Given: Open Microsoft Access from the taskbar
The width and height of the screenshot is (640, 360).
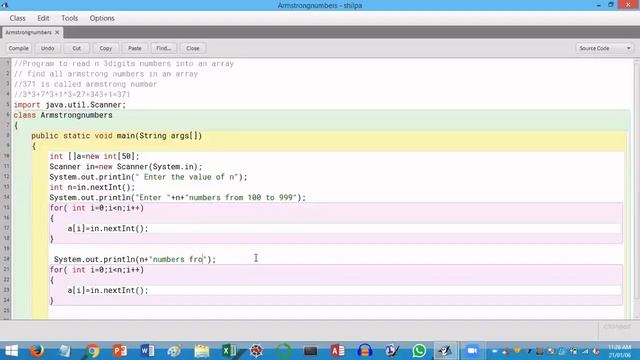Looking at the screenshot, I should 338,351.
